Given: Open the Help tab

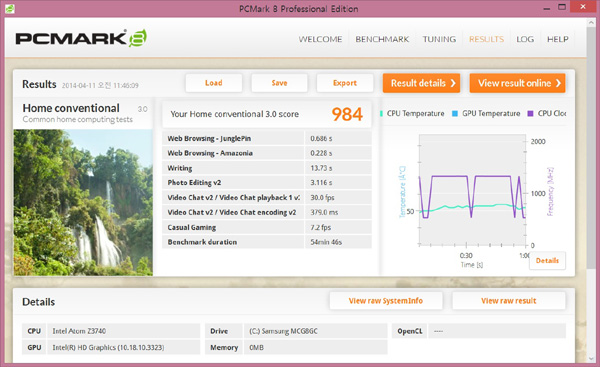Looking at the screenshot, I should pos(558,39).
